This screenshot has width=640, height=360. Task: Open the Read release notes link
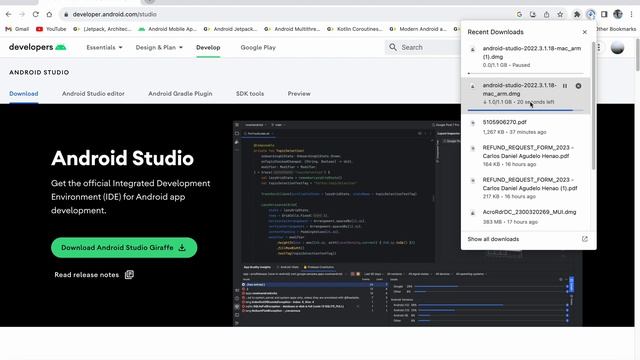click(x=87, y=275)
